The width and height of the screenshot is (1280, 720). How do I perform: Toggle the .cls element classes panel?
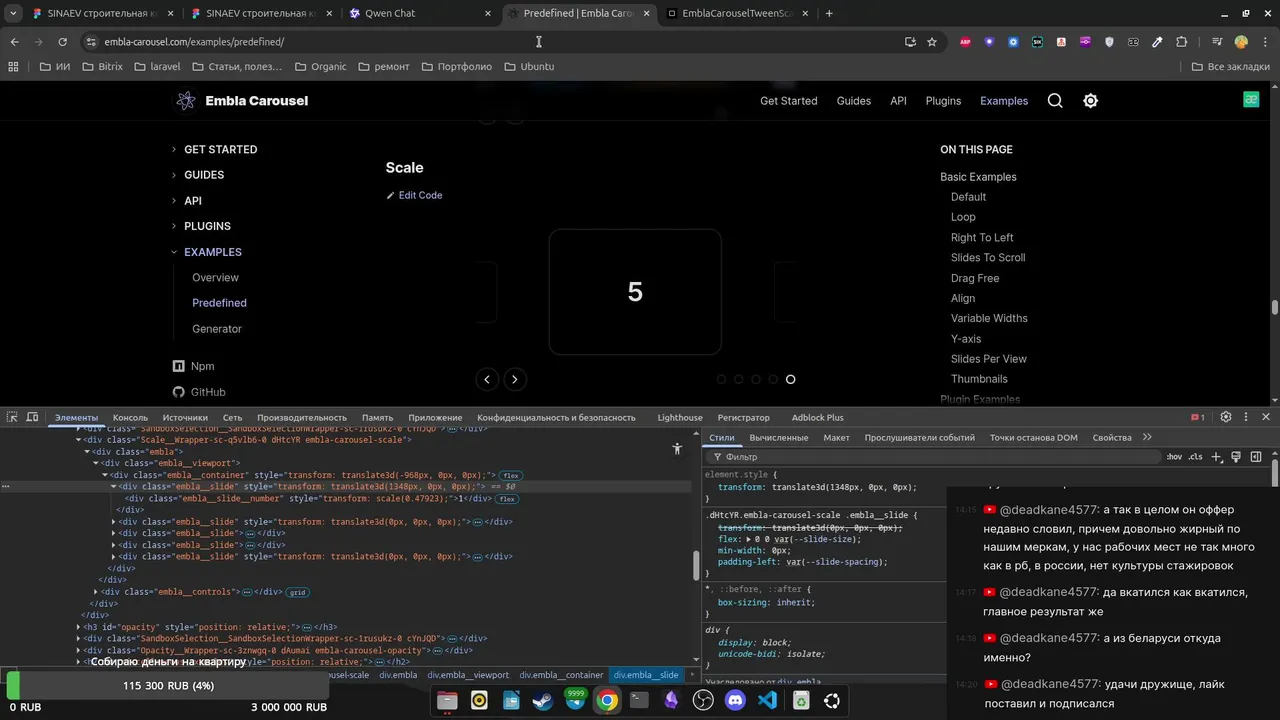click(1195, 457)
